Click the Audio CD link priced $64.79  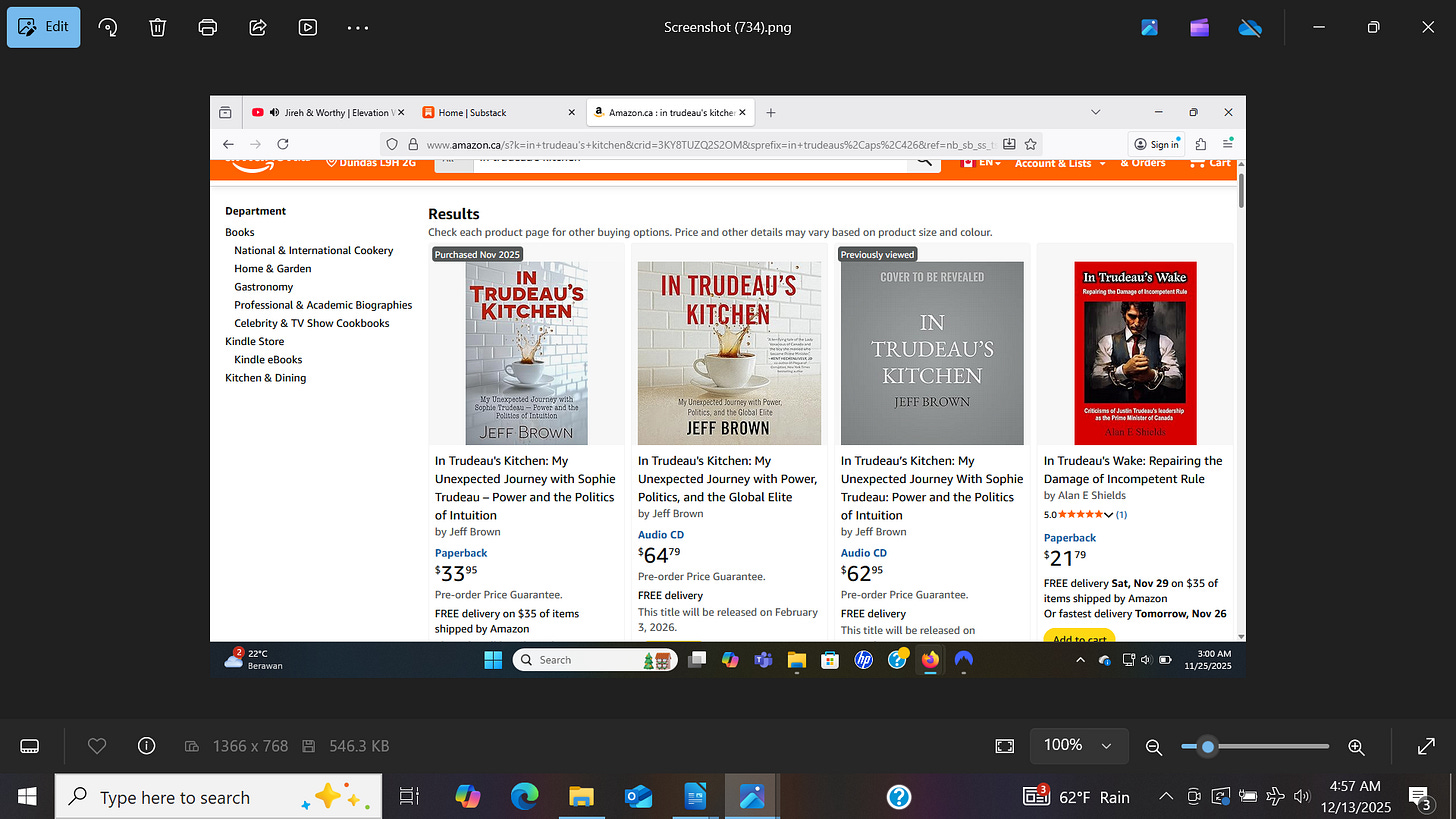point(661,534)
